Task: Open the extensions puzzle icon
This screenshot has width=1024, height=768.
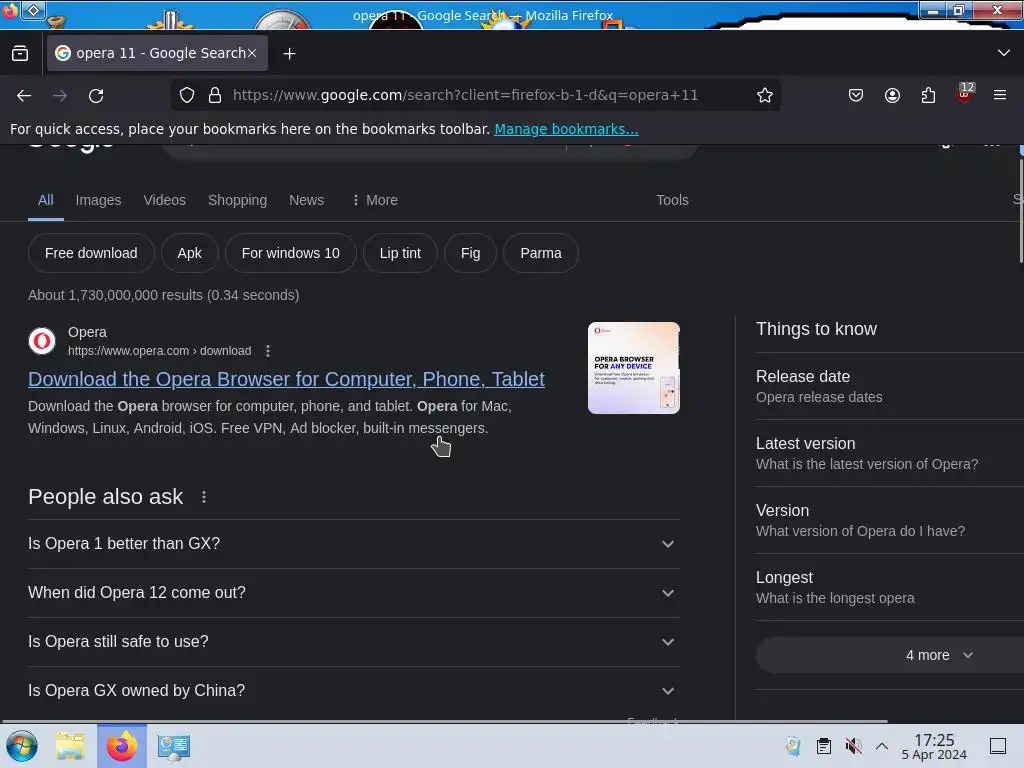Action: click(x=928, y=95)
